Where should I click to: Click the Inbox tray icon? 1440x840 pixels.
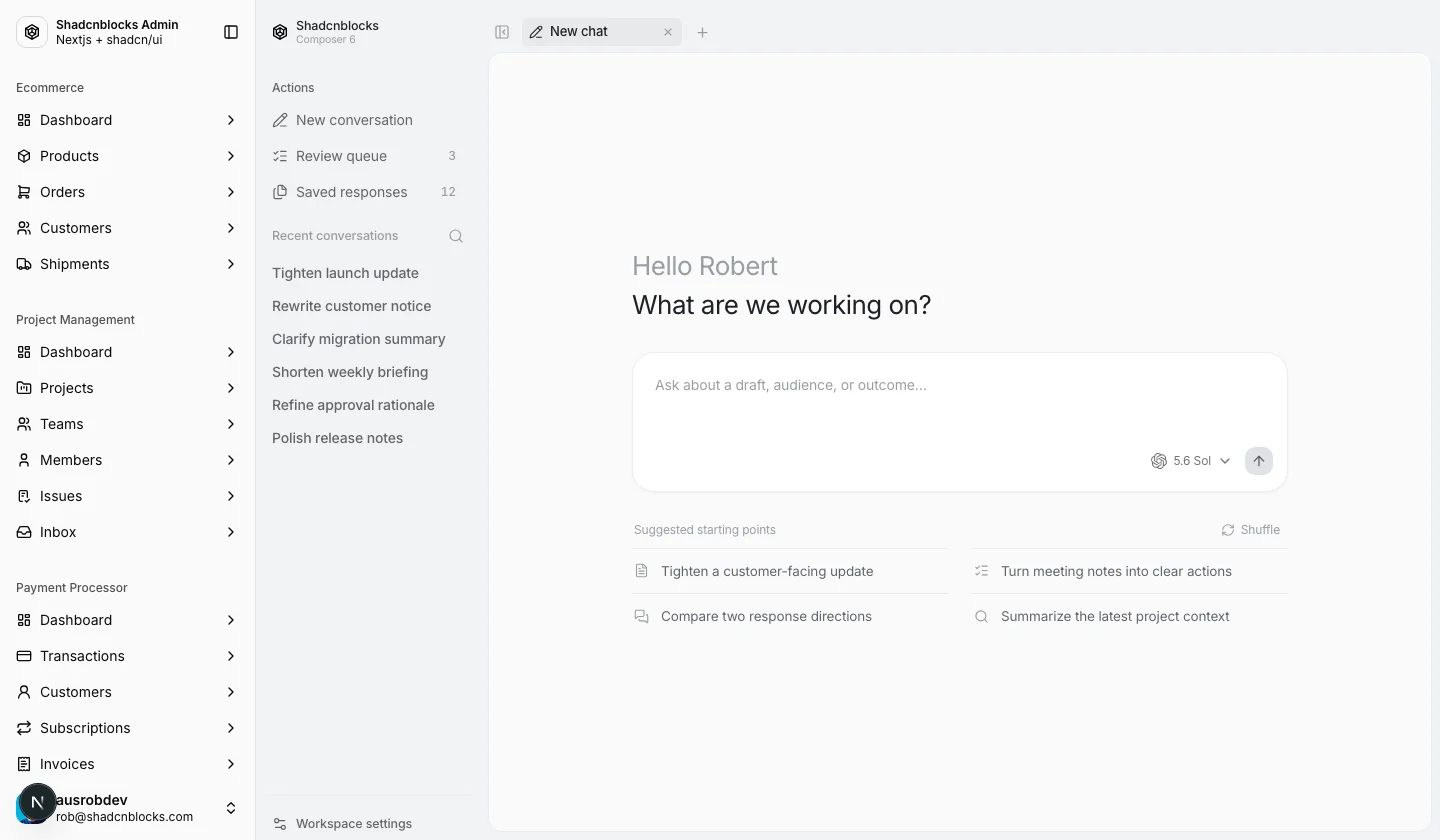tap(24, 532)
